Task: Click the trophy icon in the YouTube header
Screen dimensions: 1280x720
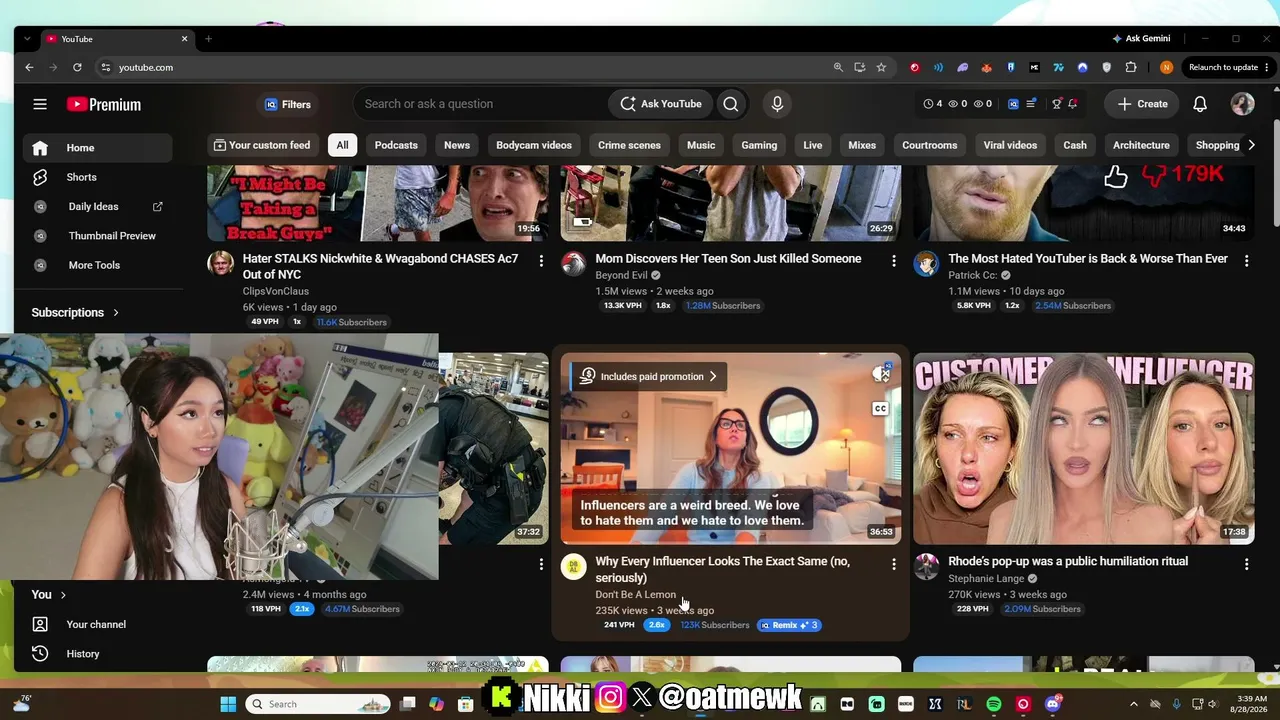Action: [1056, 104]
